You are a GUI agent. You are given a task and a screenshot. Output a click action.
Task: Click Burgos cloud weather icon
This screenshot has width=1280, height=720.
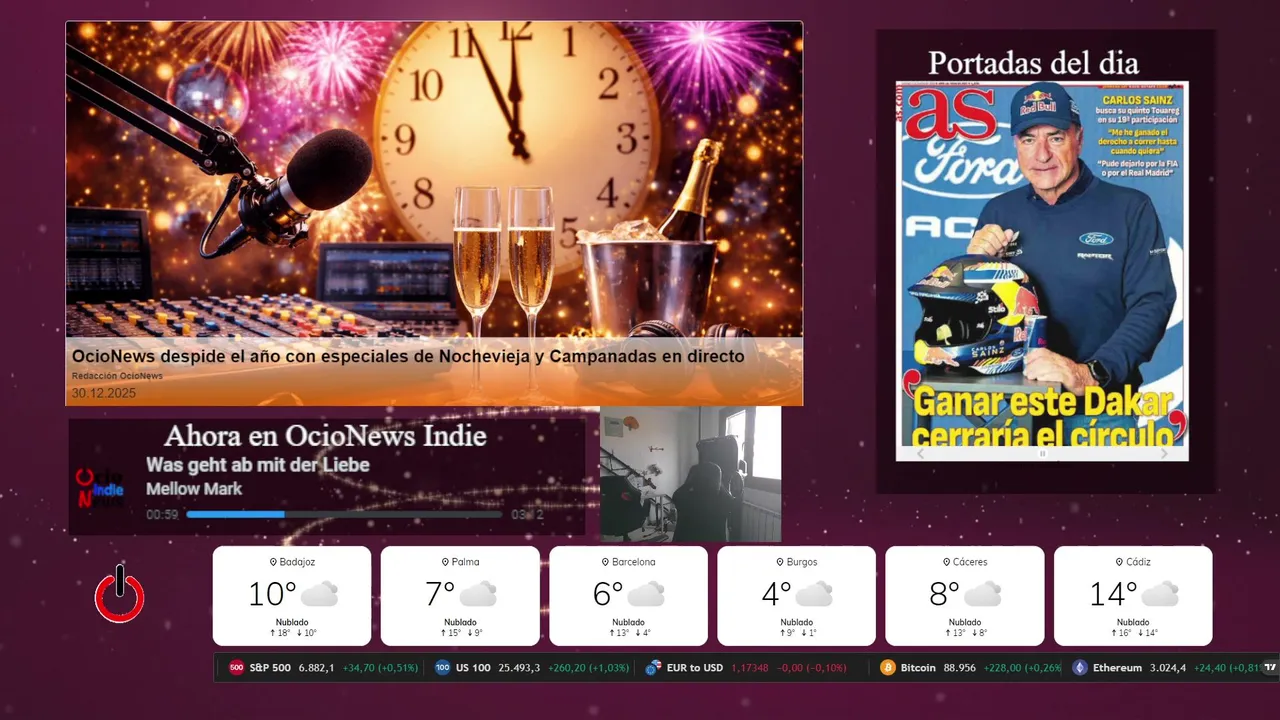click(x=814, y=594)
